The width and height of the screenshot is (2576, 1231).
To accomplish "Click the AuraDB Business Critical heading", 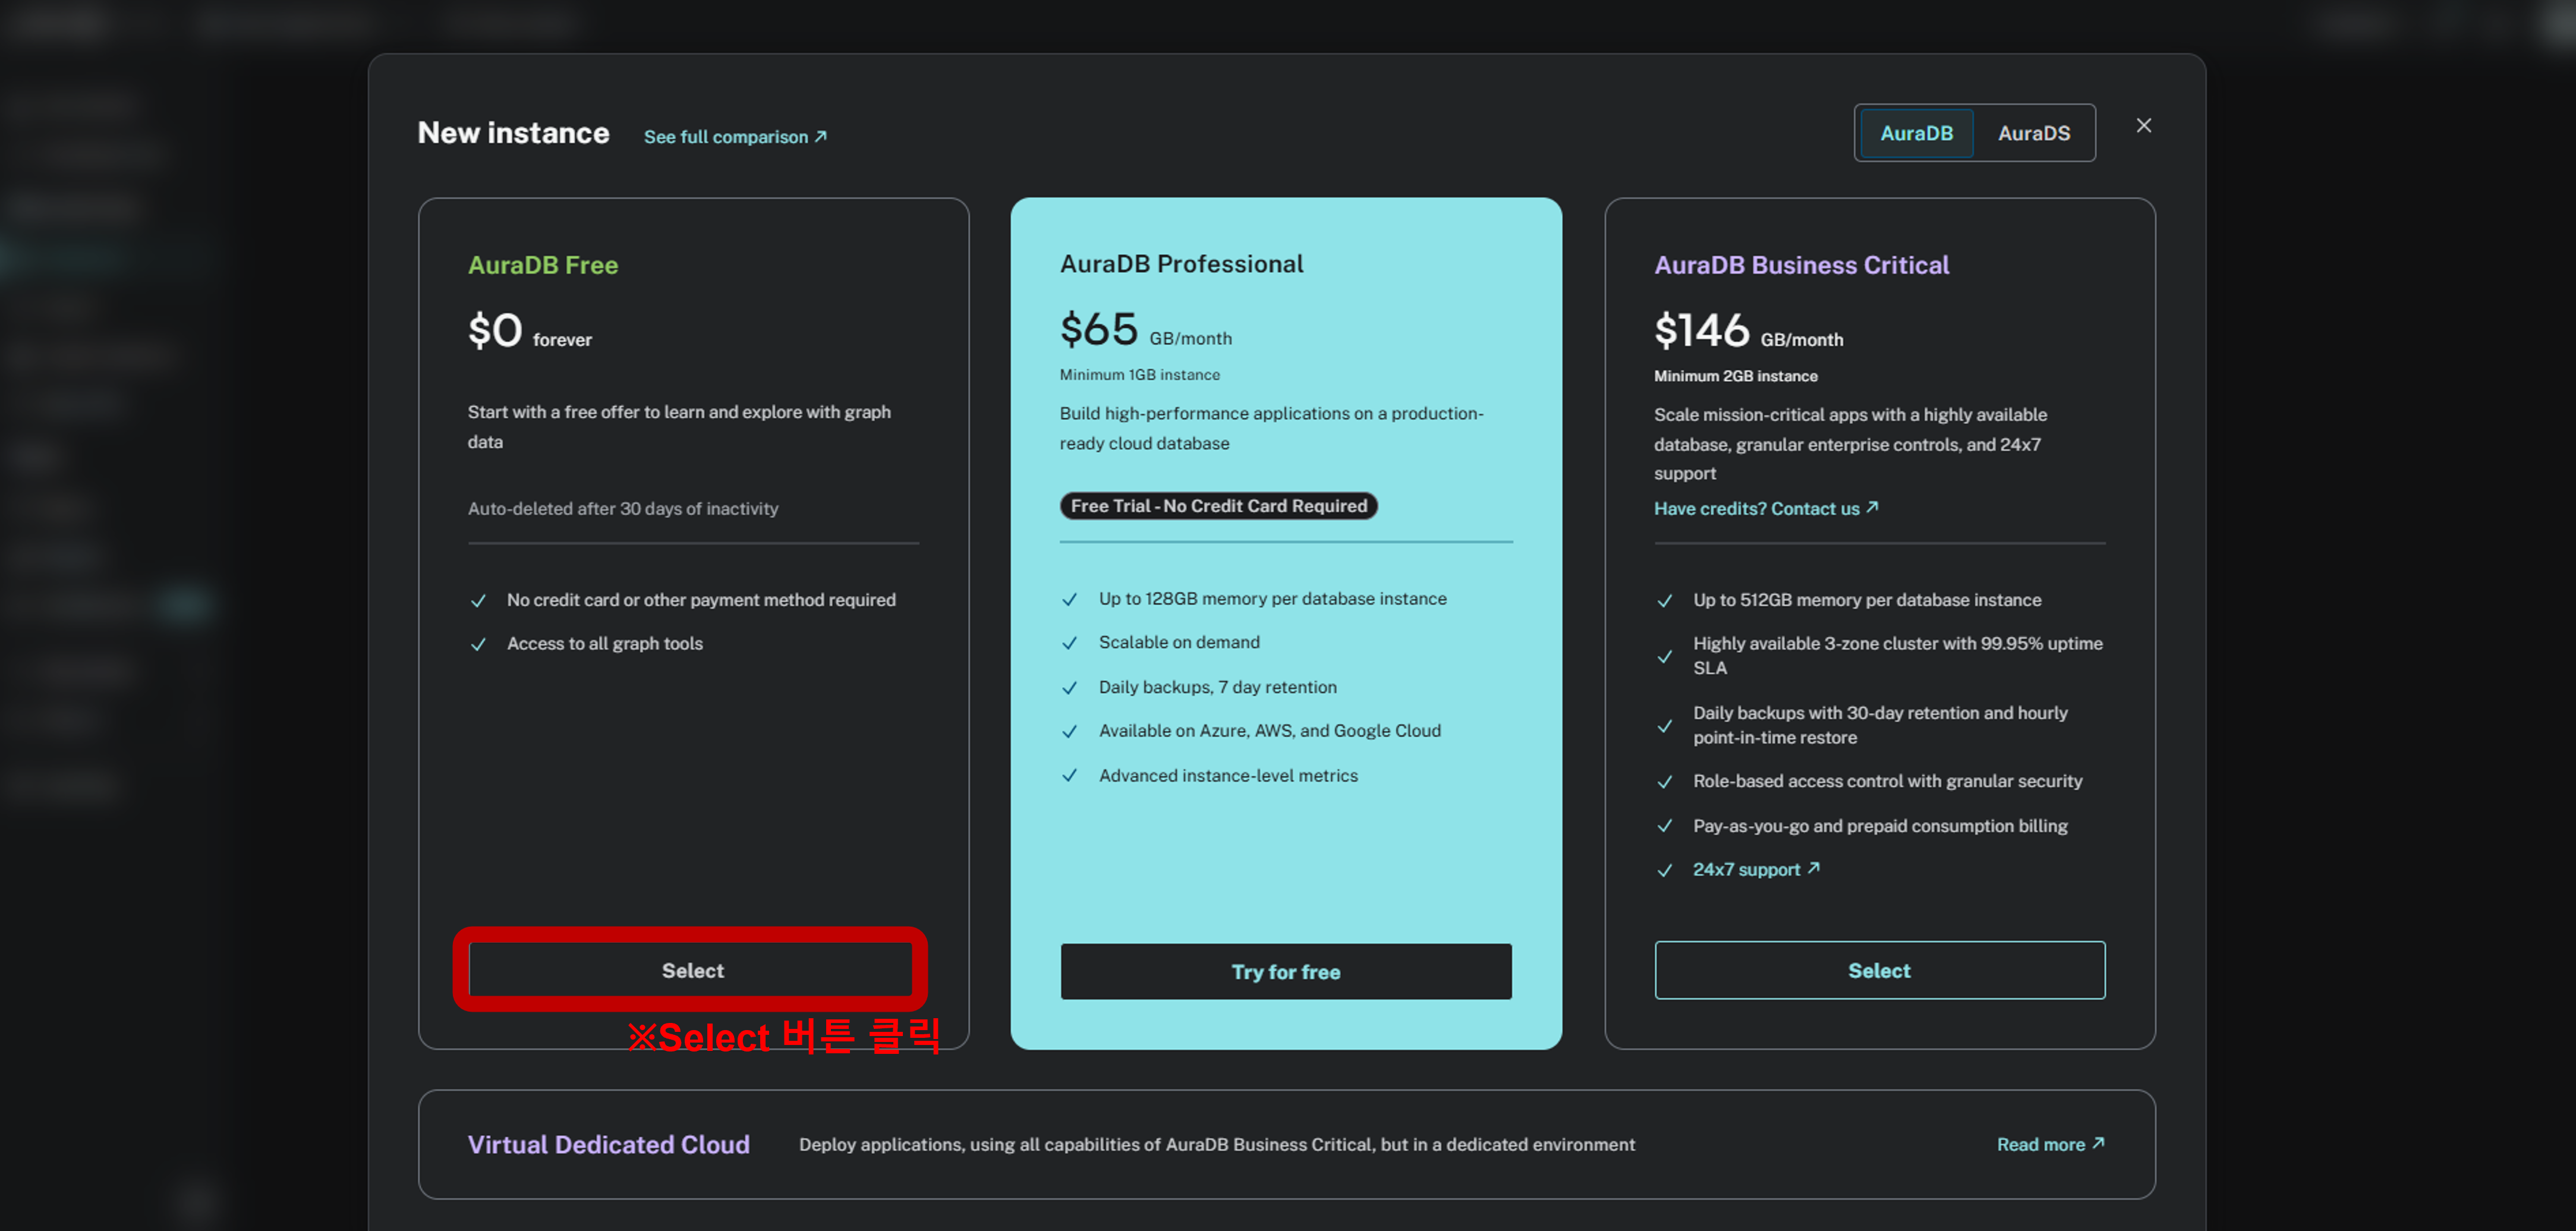I will click(1801, 265).
